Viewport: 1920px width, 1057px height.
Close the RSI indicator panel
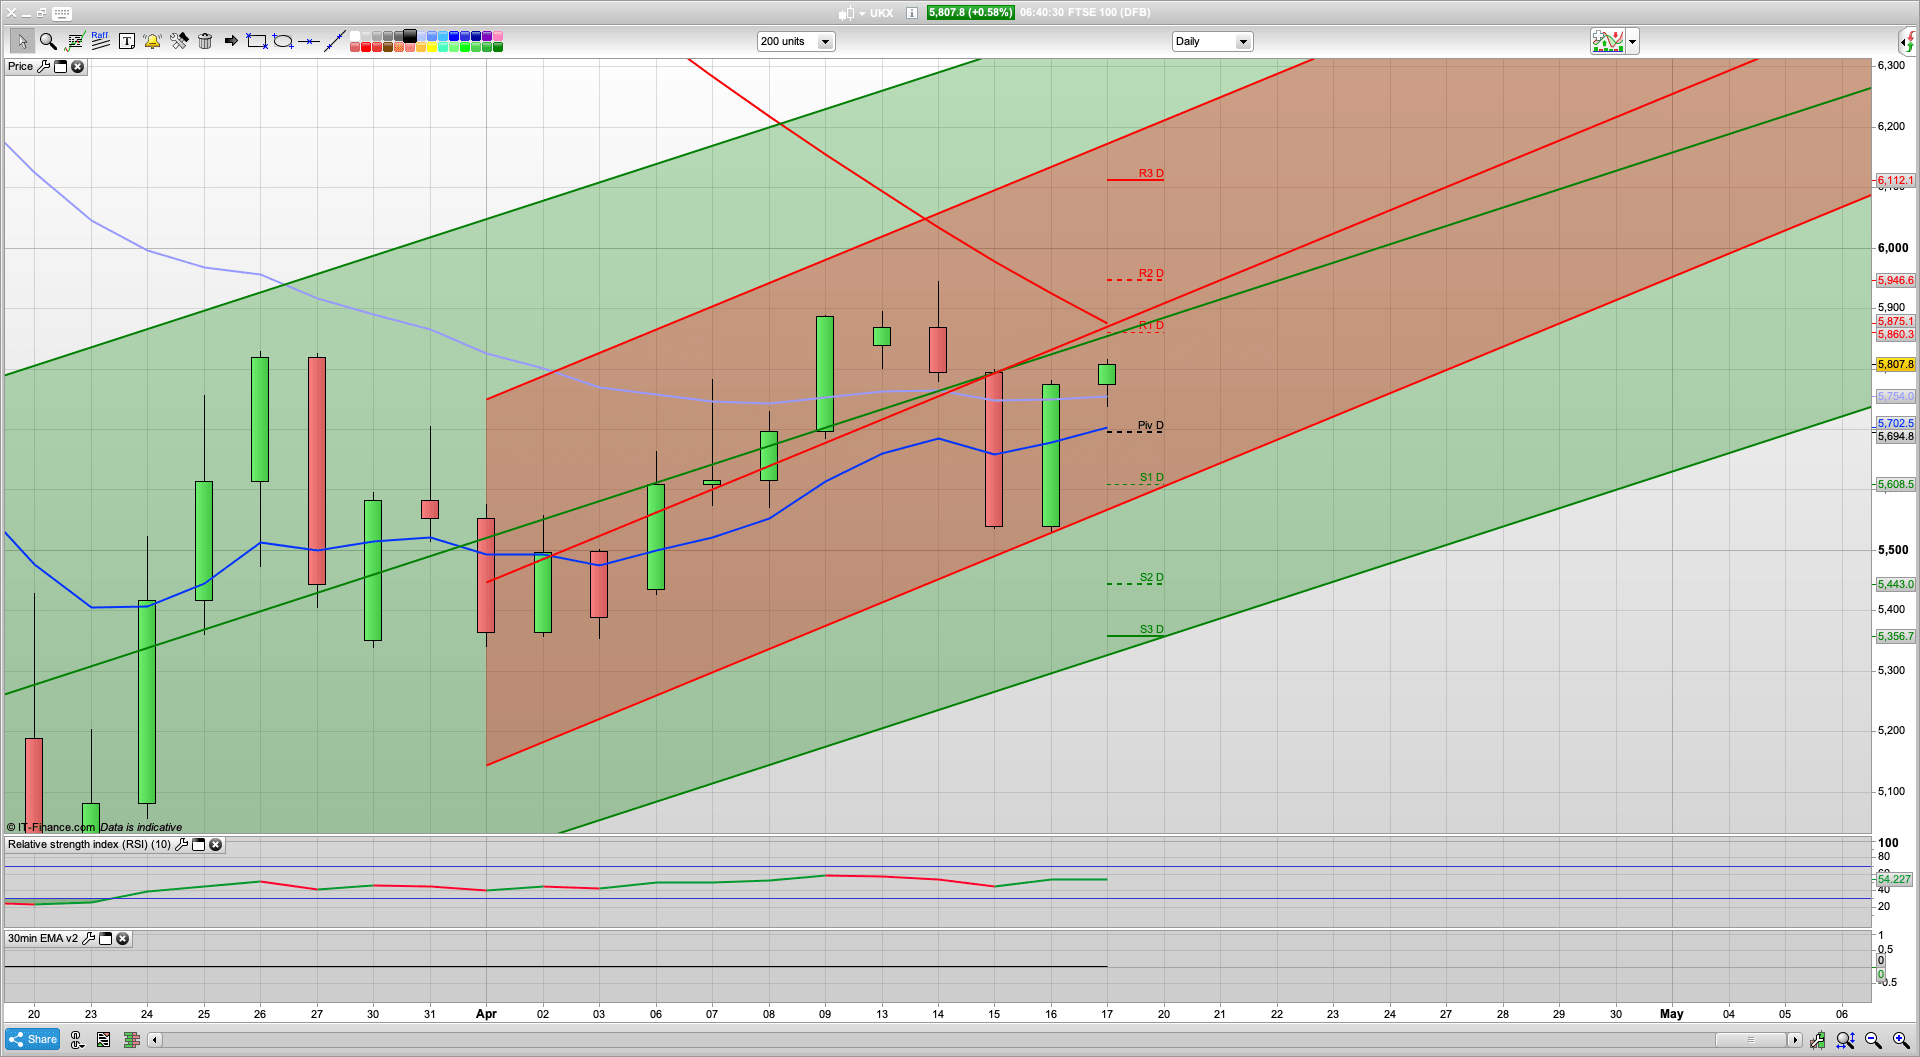click(215, 845)
